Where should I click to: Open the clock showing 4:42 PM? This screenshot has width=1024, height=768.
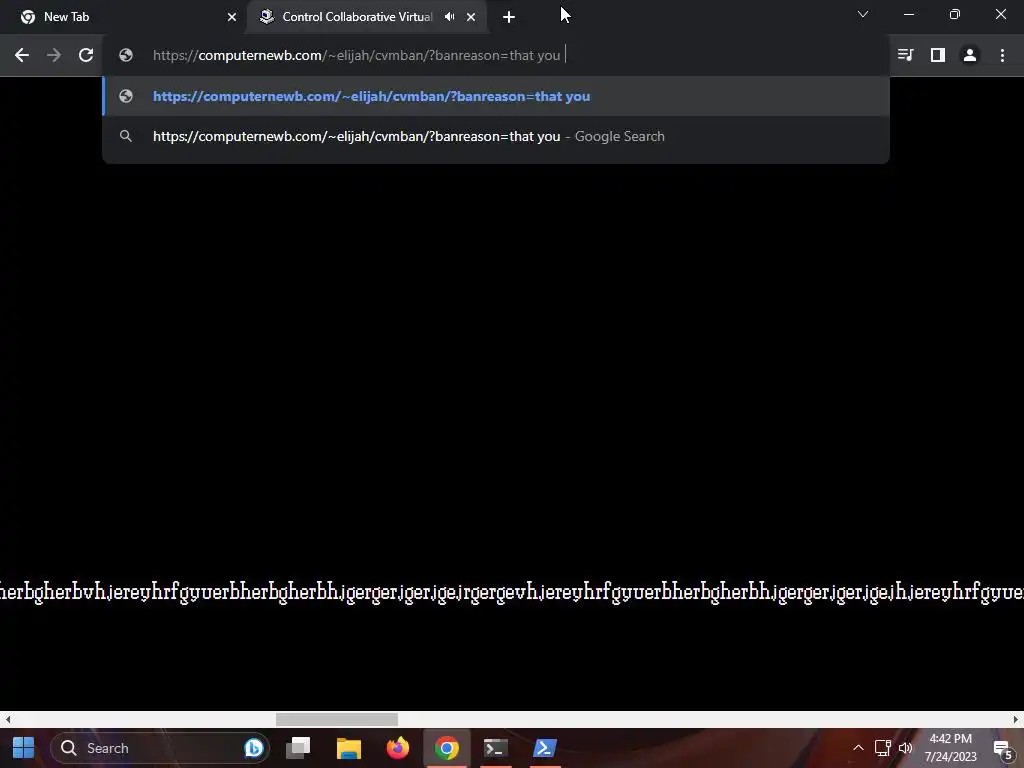point(950,748)
